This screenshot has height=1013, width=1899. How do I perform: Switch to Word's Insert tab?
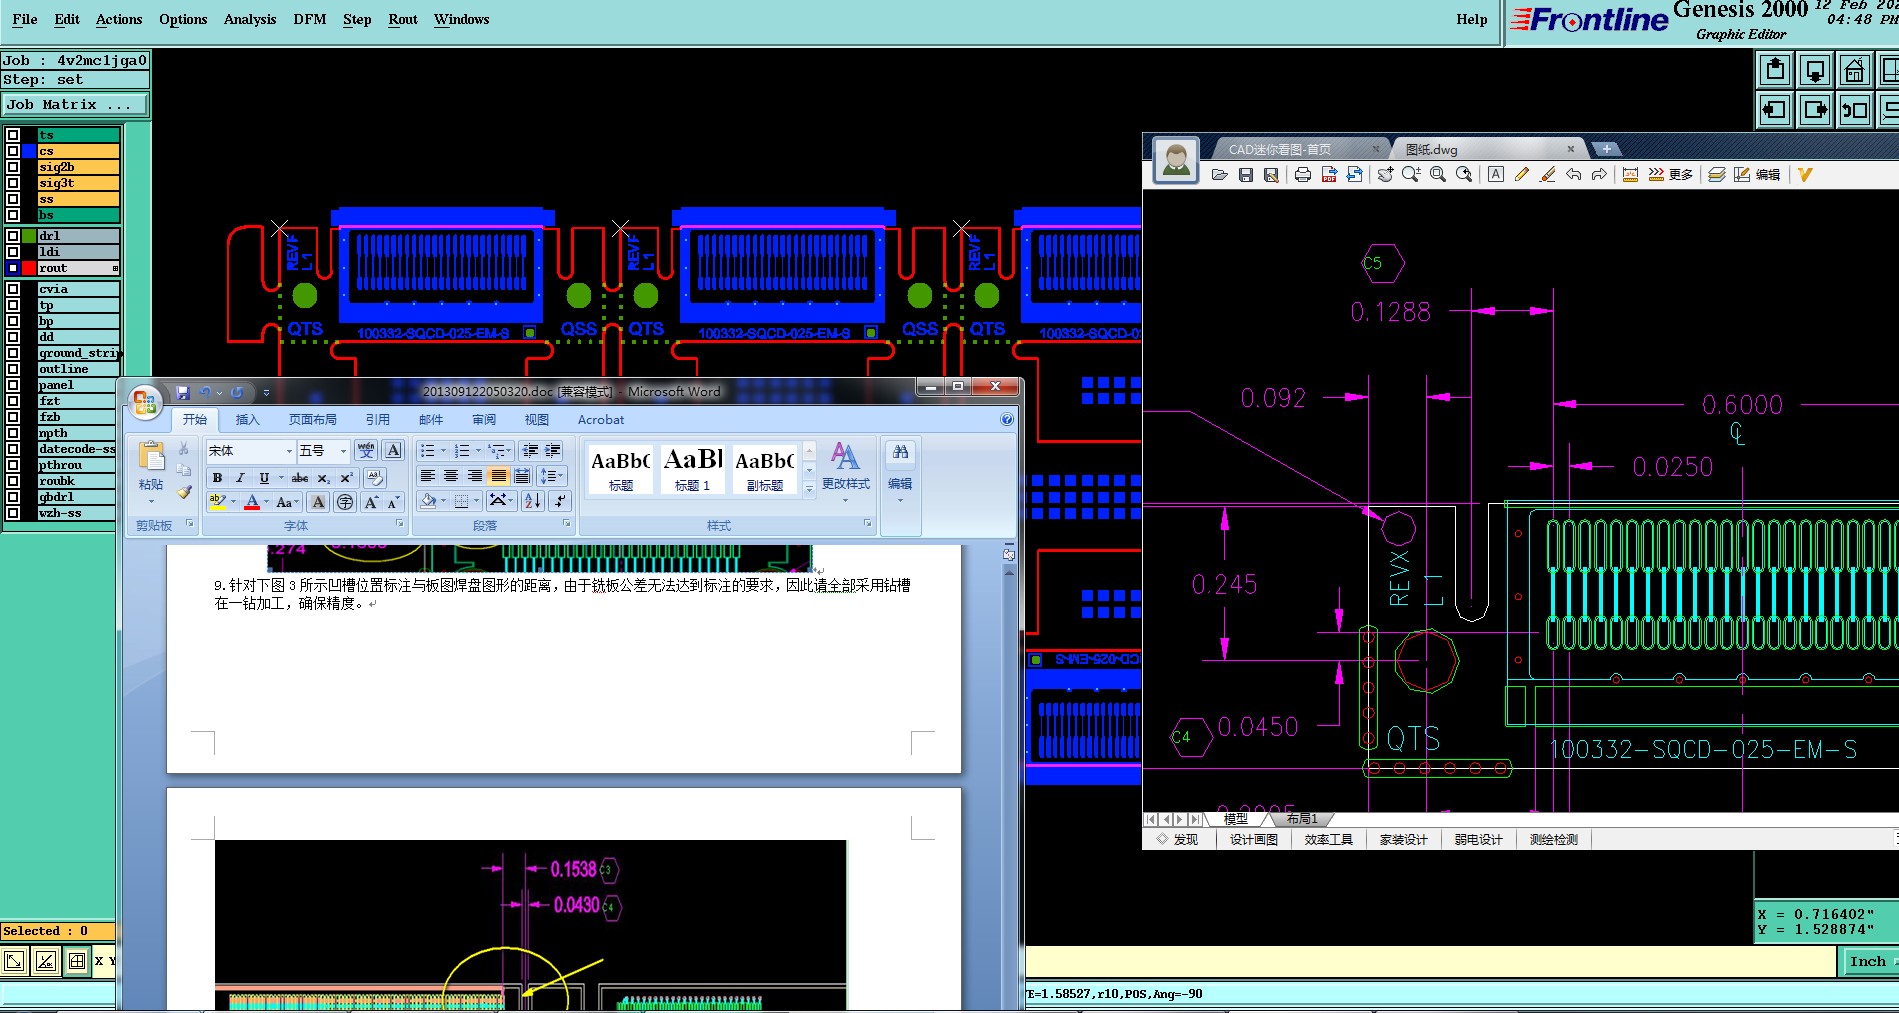[247, 420]
